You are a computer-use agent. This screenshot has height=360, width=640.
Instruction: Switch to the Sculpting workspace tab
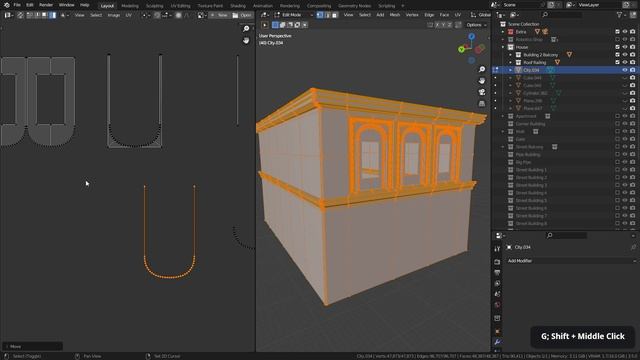point(155,6)
